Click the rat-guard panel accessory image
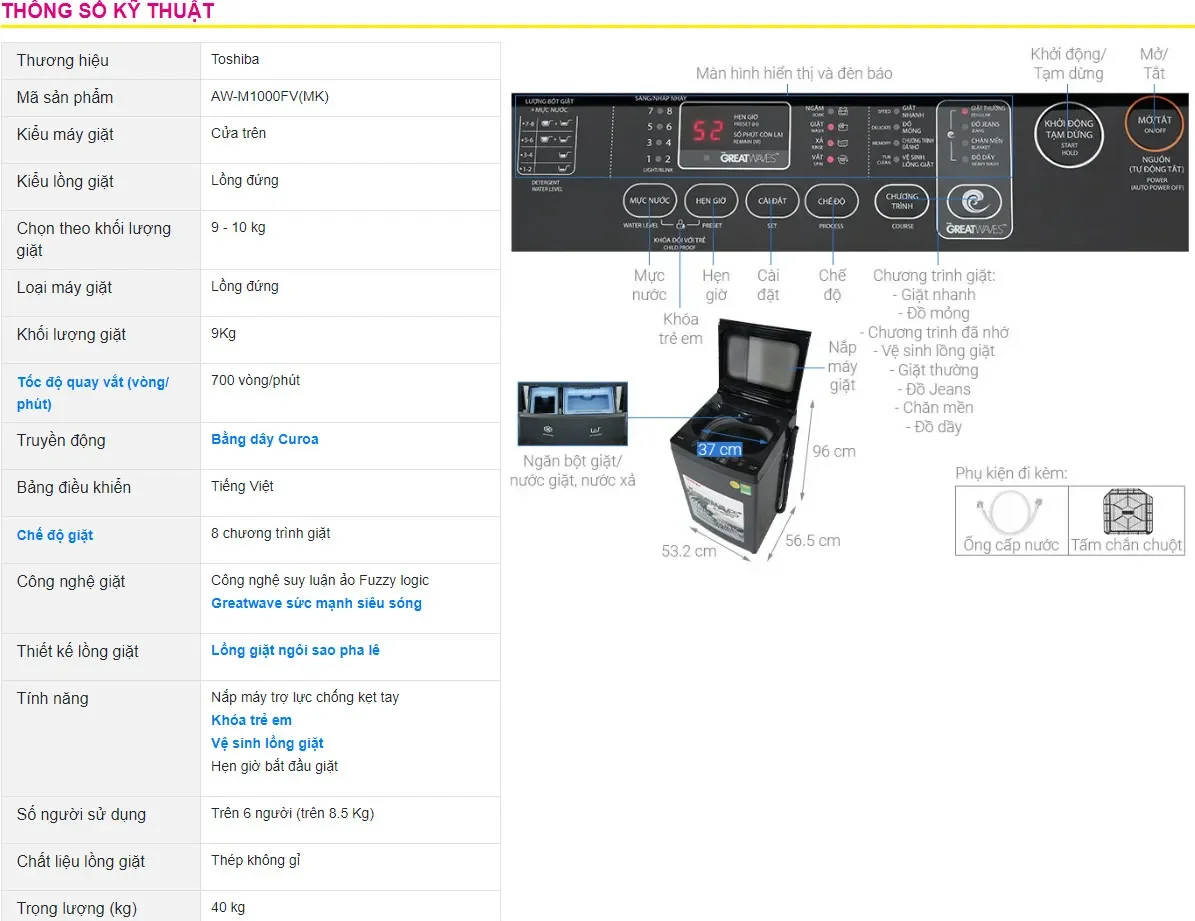1195x921 pixels. point(1127,512)
